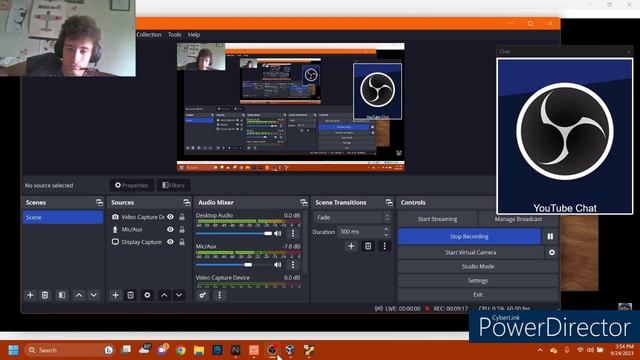Open the Tools menu
640x360 pixels.
(x=174, y=35)
